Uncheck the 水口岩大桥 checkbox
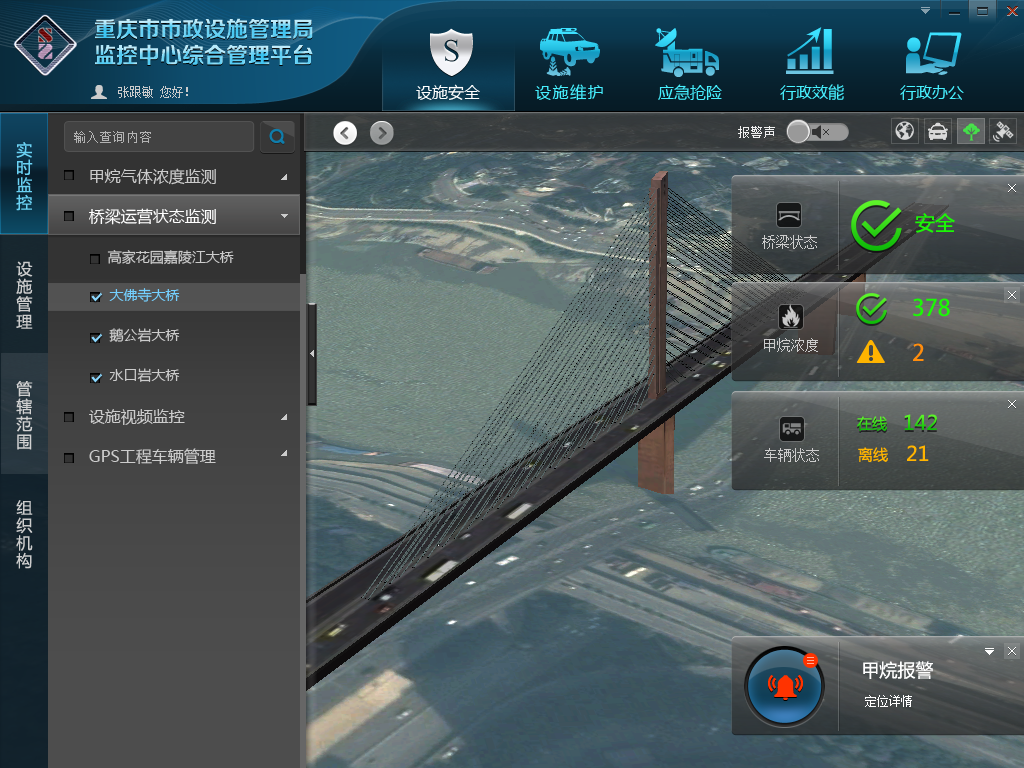Image resolution: width=1024 pixels, height=768 pixels. tap(96, 378)
